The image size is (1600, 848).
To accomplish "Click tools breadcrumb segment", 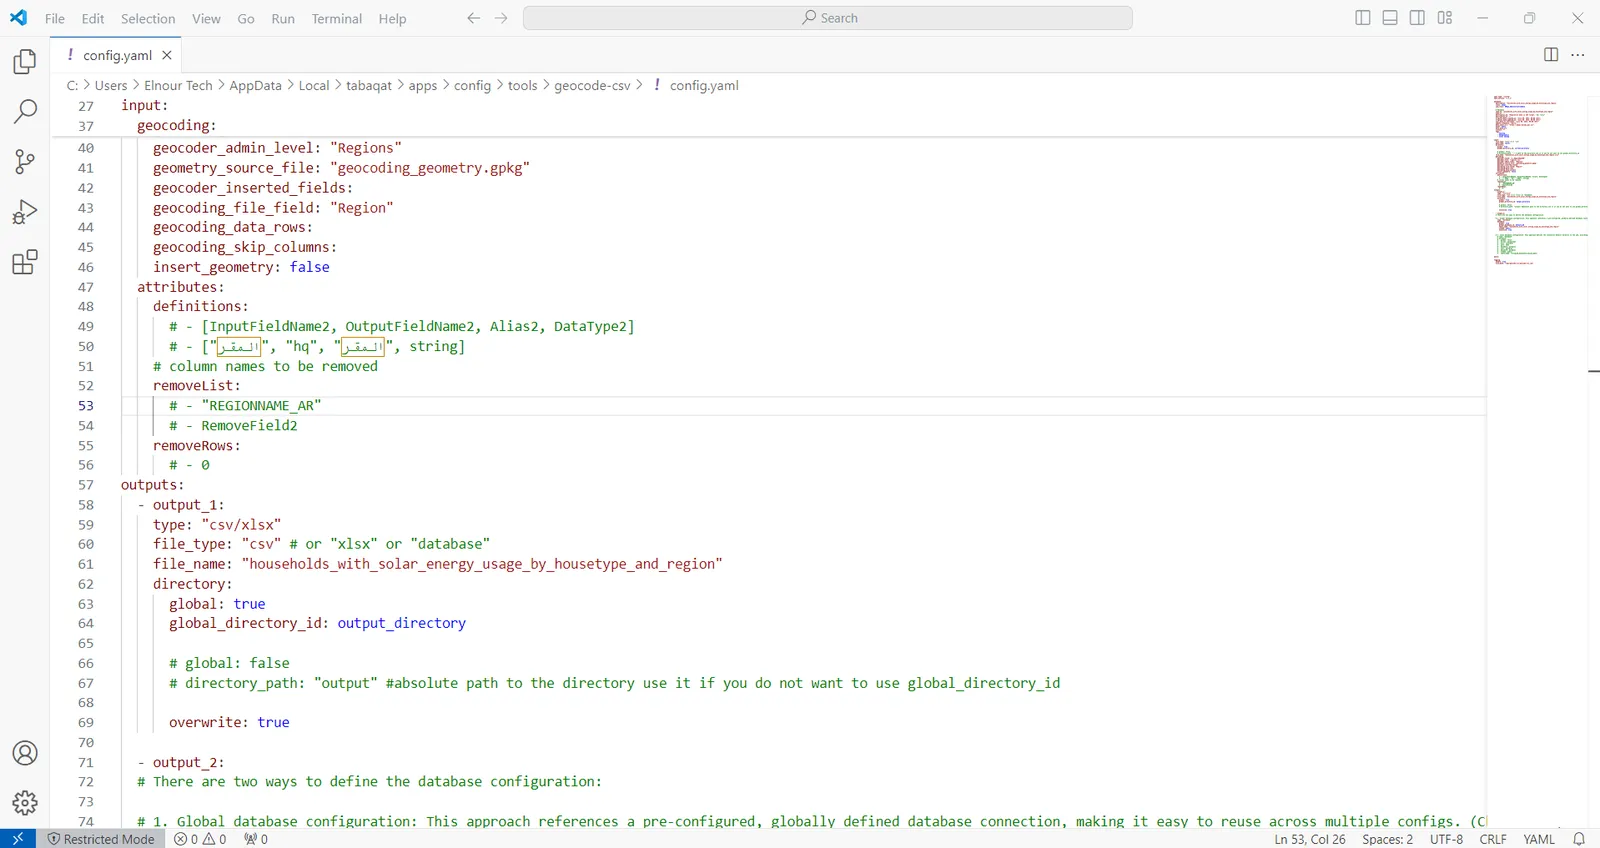I will [x=523, y=85].
